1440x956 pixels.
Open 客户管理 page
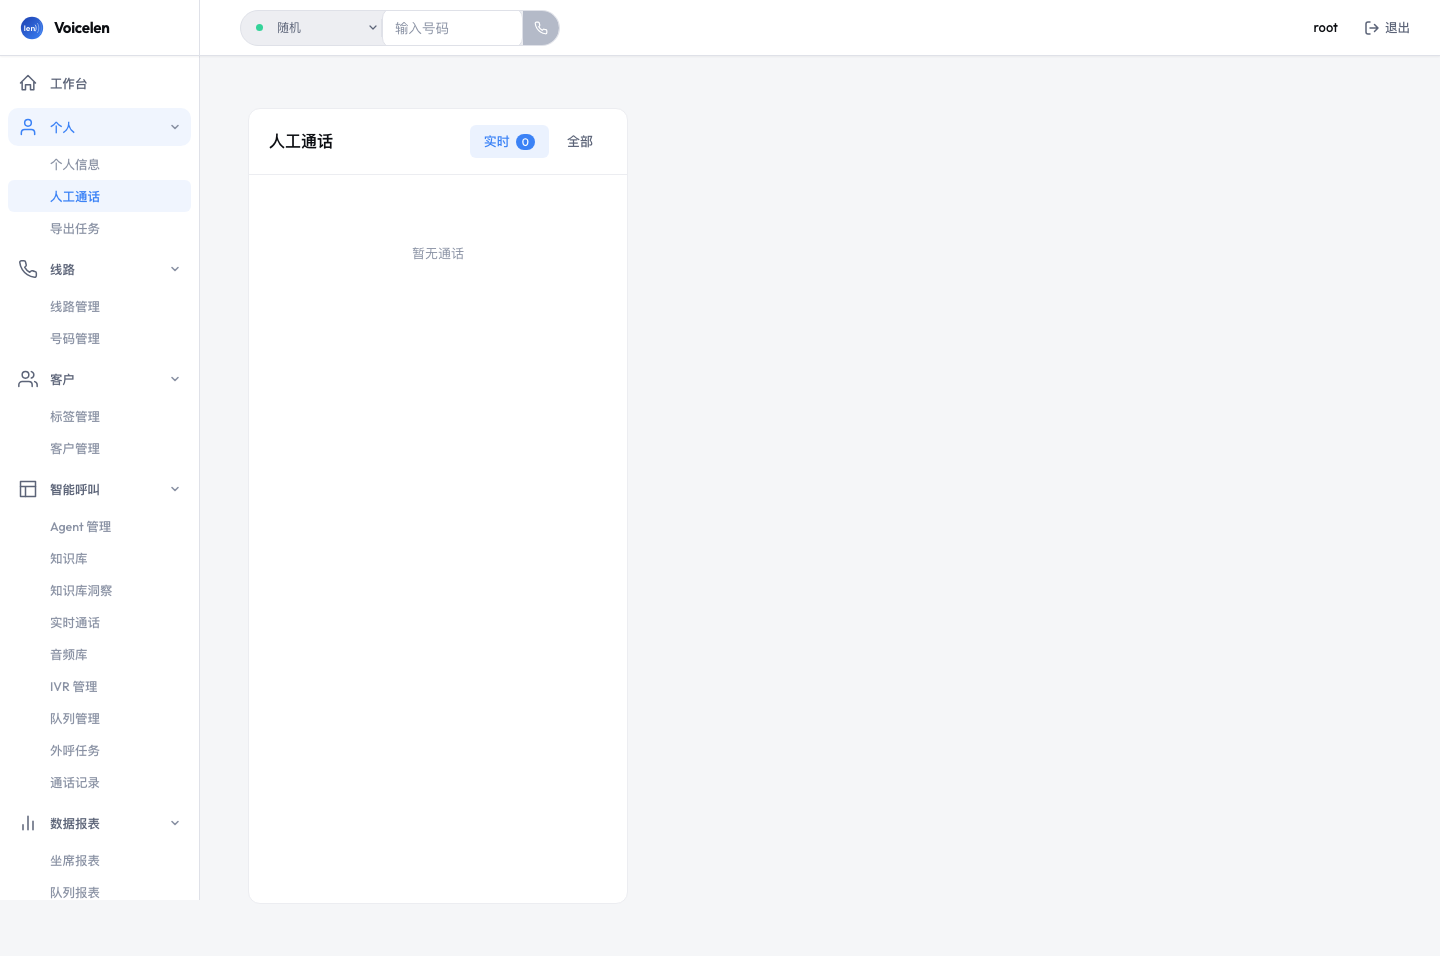[x=99, y=448]
